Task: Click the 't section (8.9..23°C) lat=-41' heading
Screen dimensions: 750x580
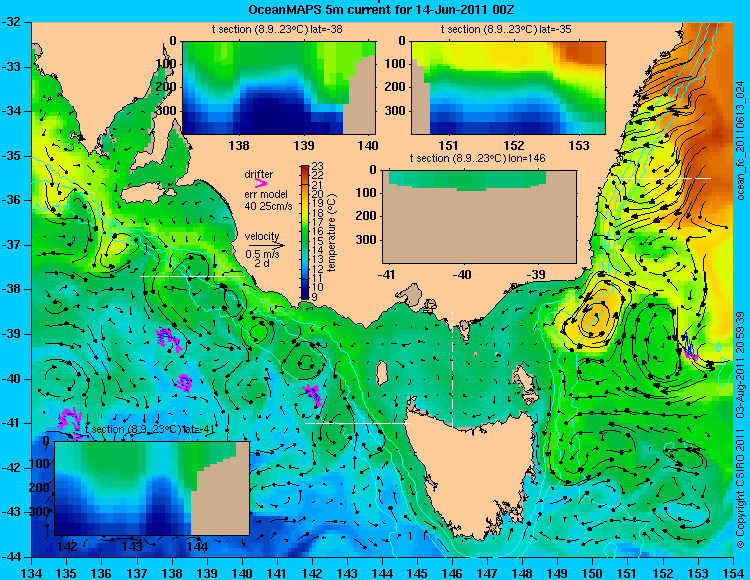Action: [x=150, y=429]
